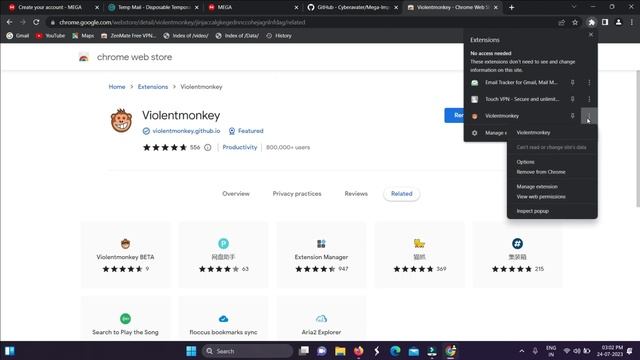Image resolution: width=640 pixels, height=360 pixels.
Task: Open Violentmonkey BETA related extension card
Action: pyautogui.click(x=125, y=255)
